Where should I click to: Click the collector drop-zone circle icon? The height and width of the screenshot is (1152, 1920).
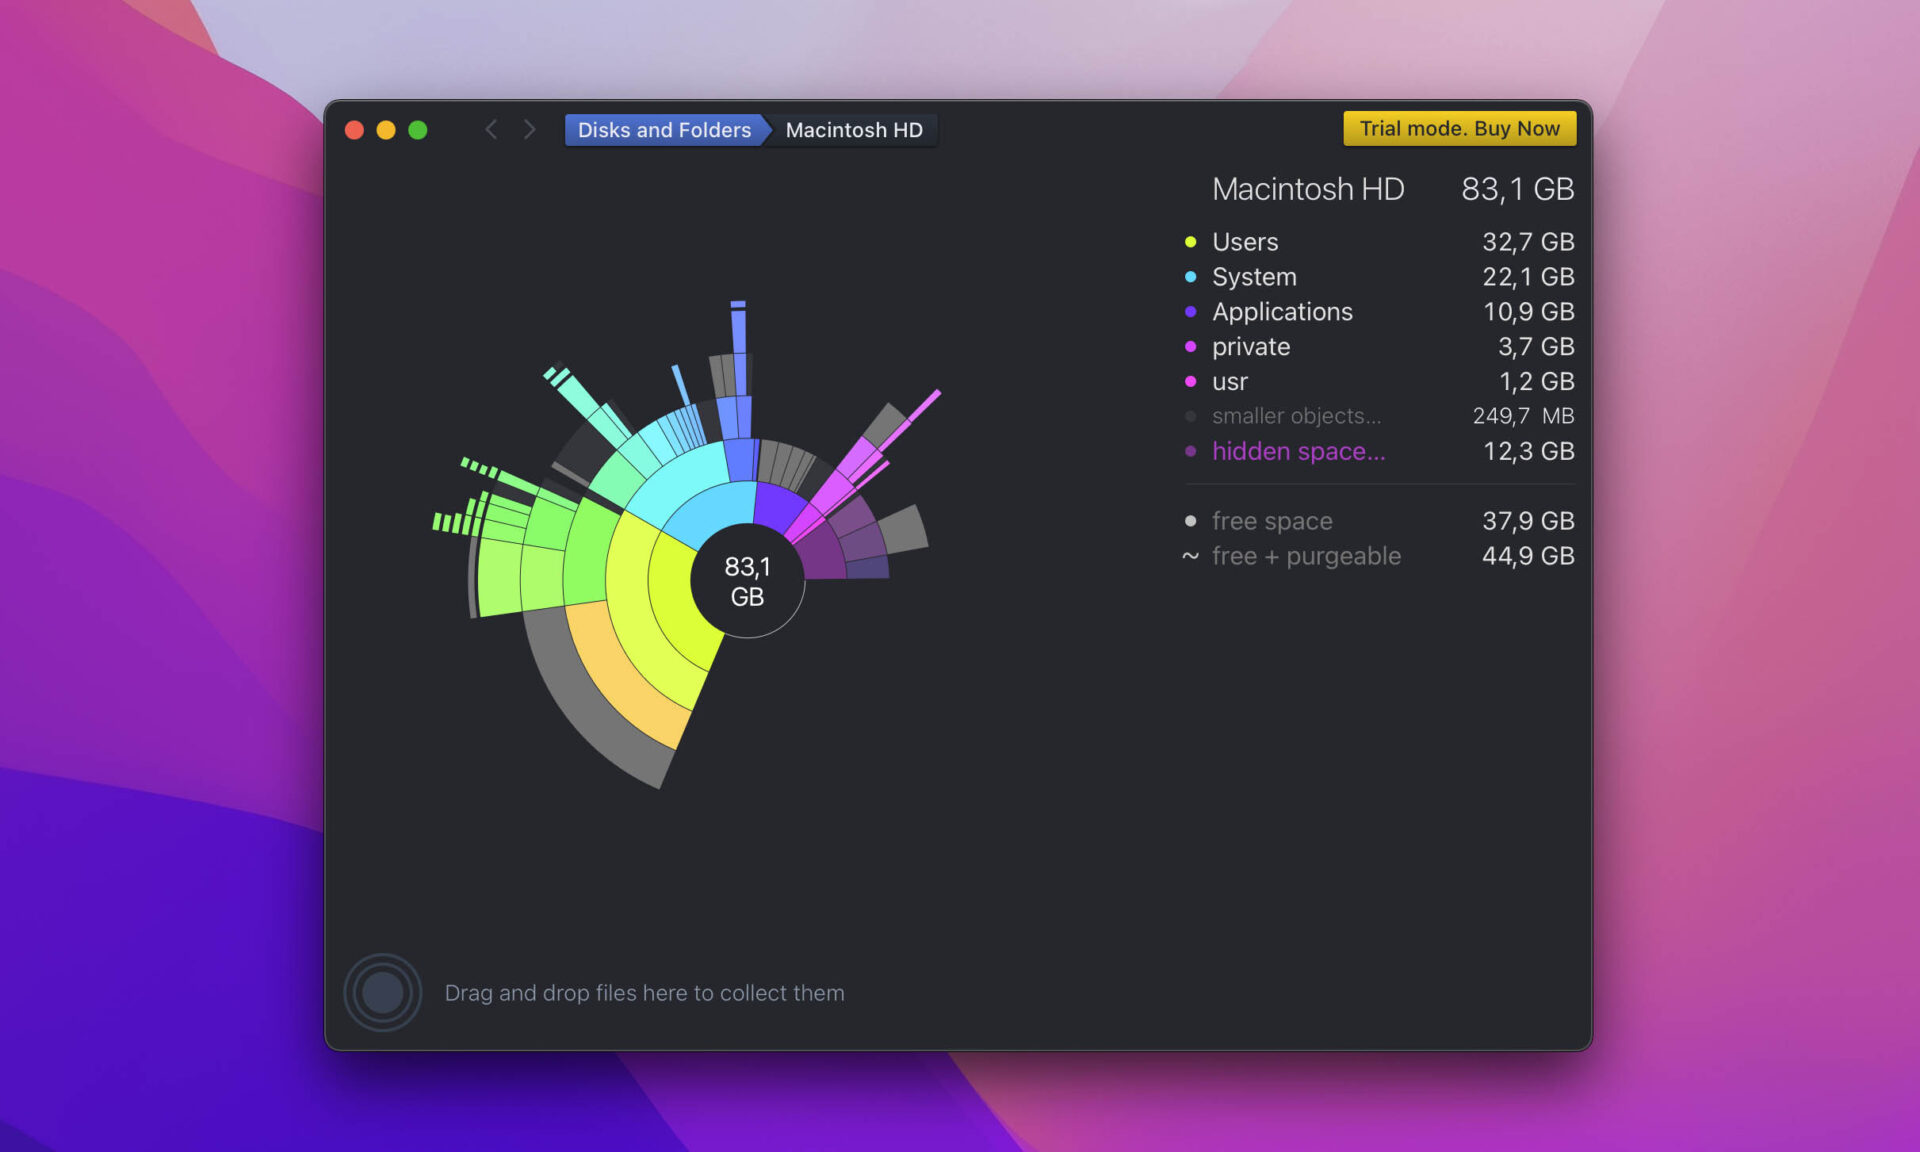[382, 992]
